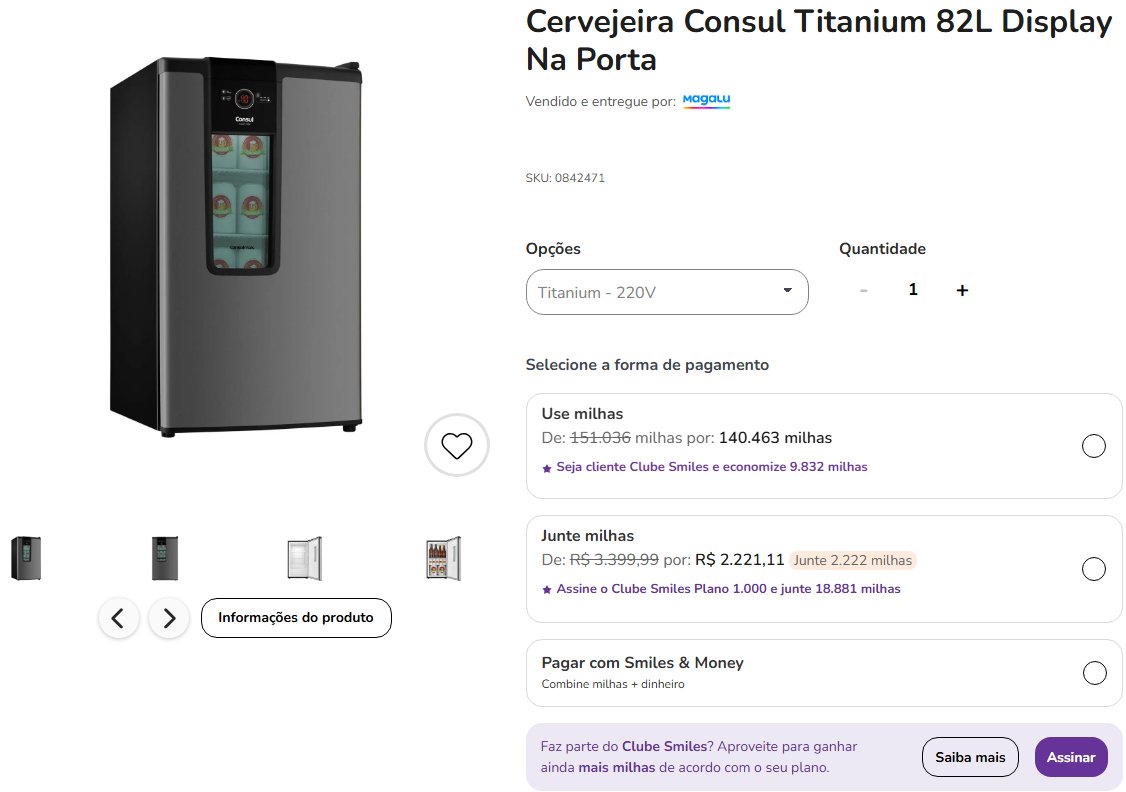Add product to favorites with heart icon
Screen dimensions: 1126x792
(x=457, y=445)
